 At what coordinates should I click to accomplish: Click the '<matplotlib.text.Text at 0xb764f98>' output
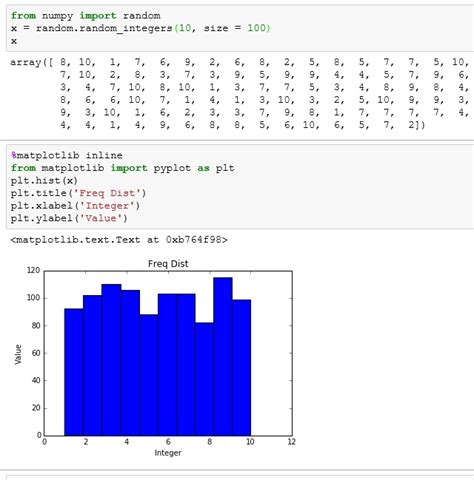tap(119, 240)
